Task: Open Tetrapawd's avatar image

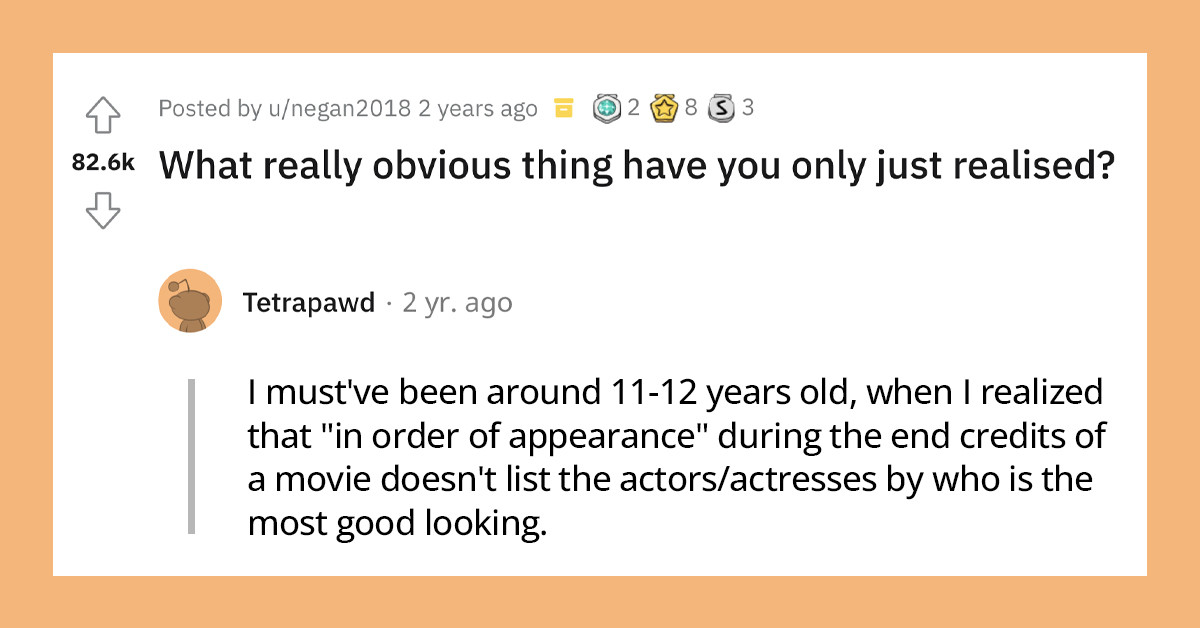Action: pos(190,301)
